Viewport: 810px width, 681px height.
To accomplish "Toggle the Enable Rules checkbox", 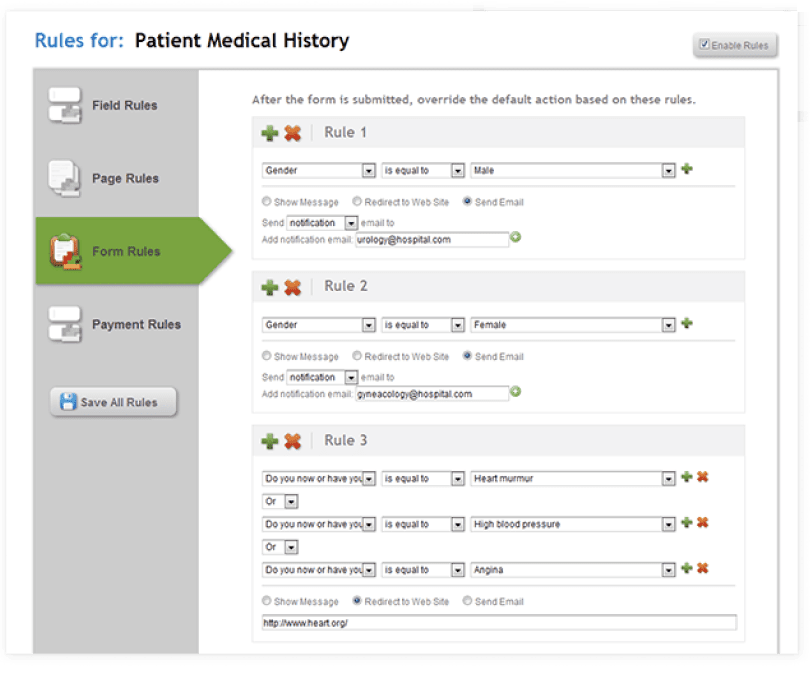I will (x=704, y=44).
